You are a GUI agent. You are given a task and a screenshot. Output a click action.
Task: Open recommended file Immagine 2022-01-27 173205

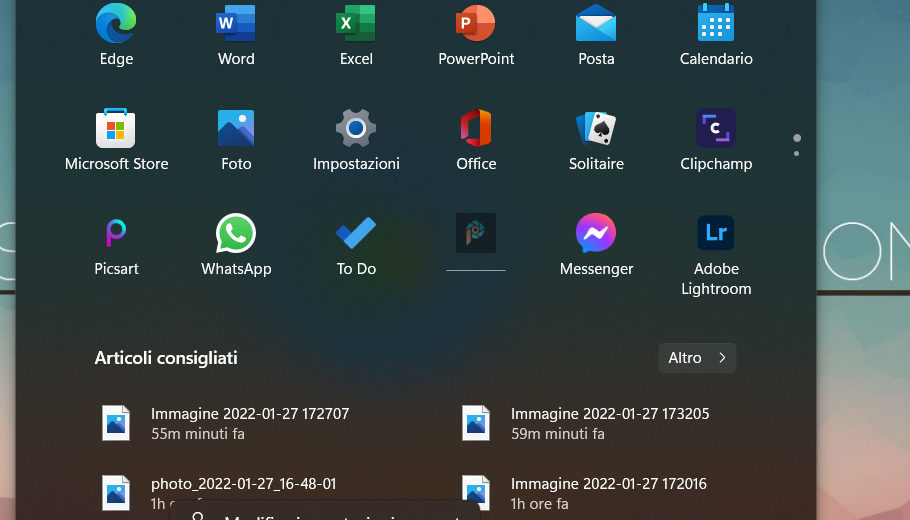(x=609, y=423)
